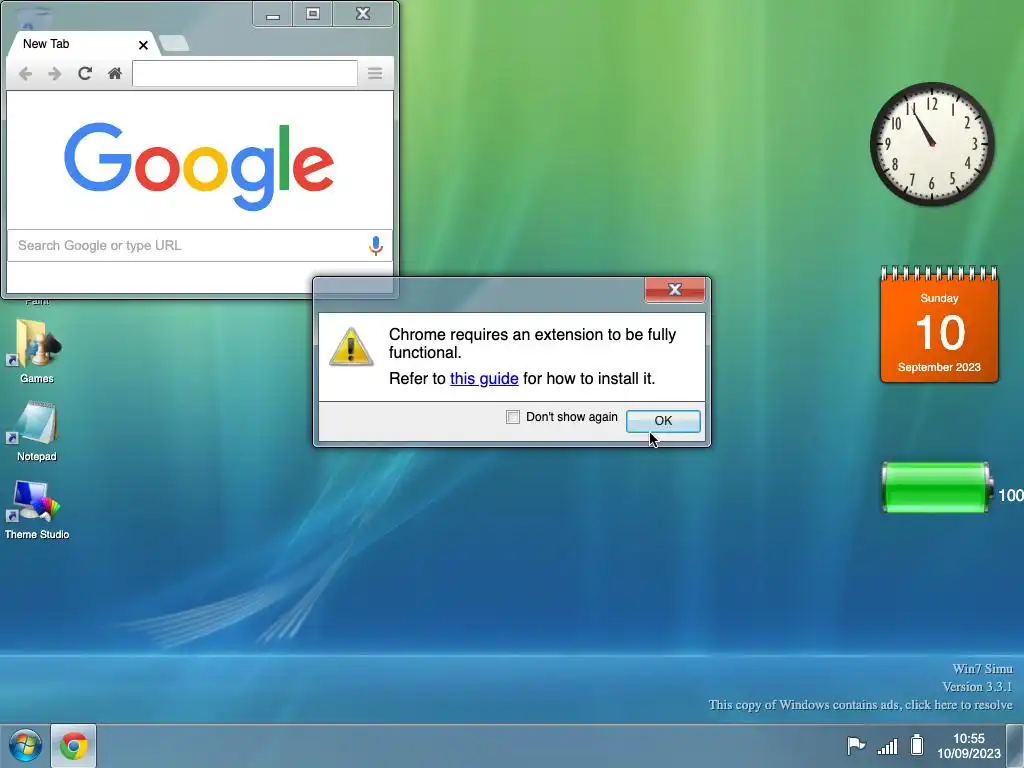Click the browser back arrow

25,74
